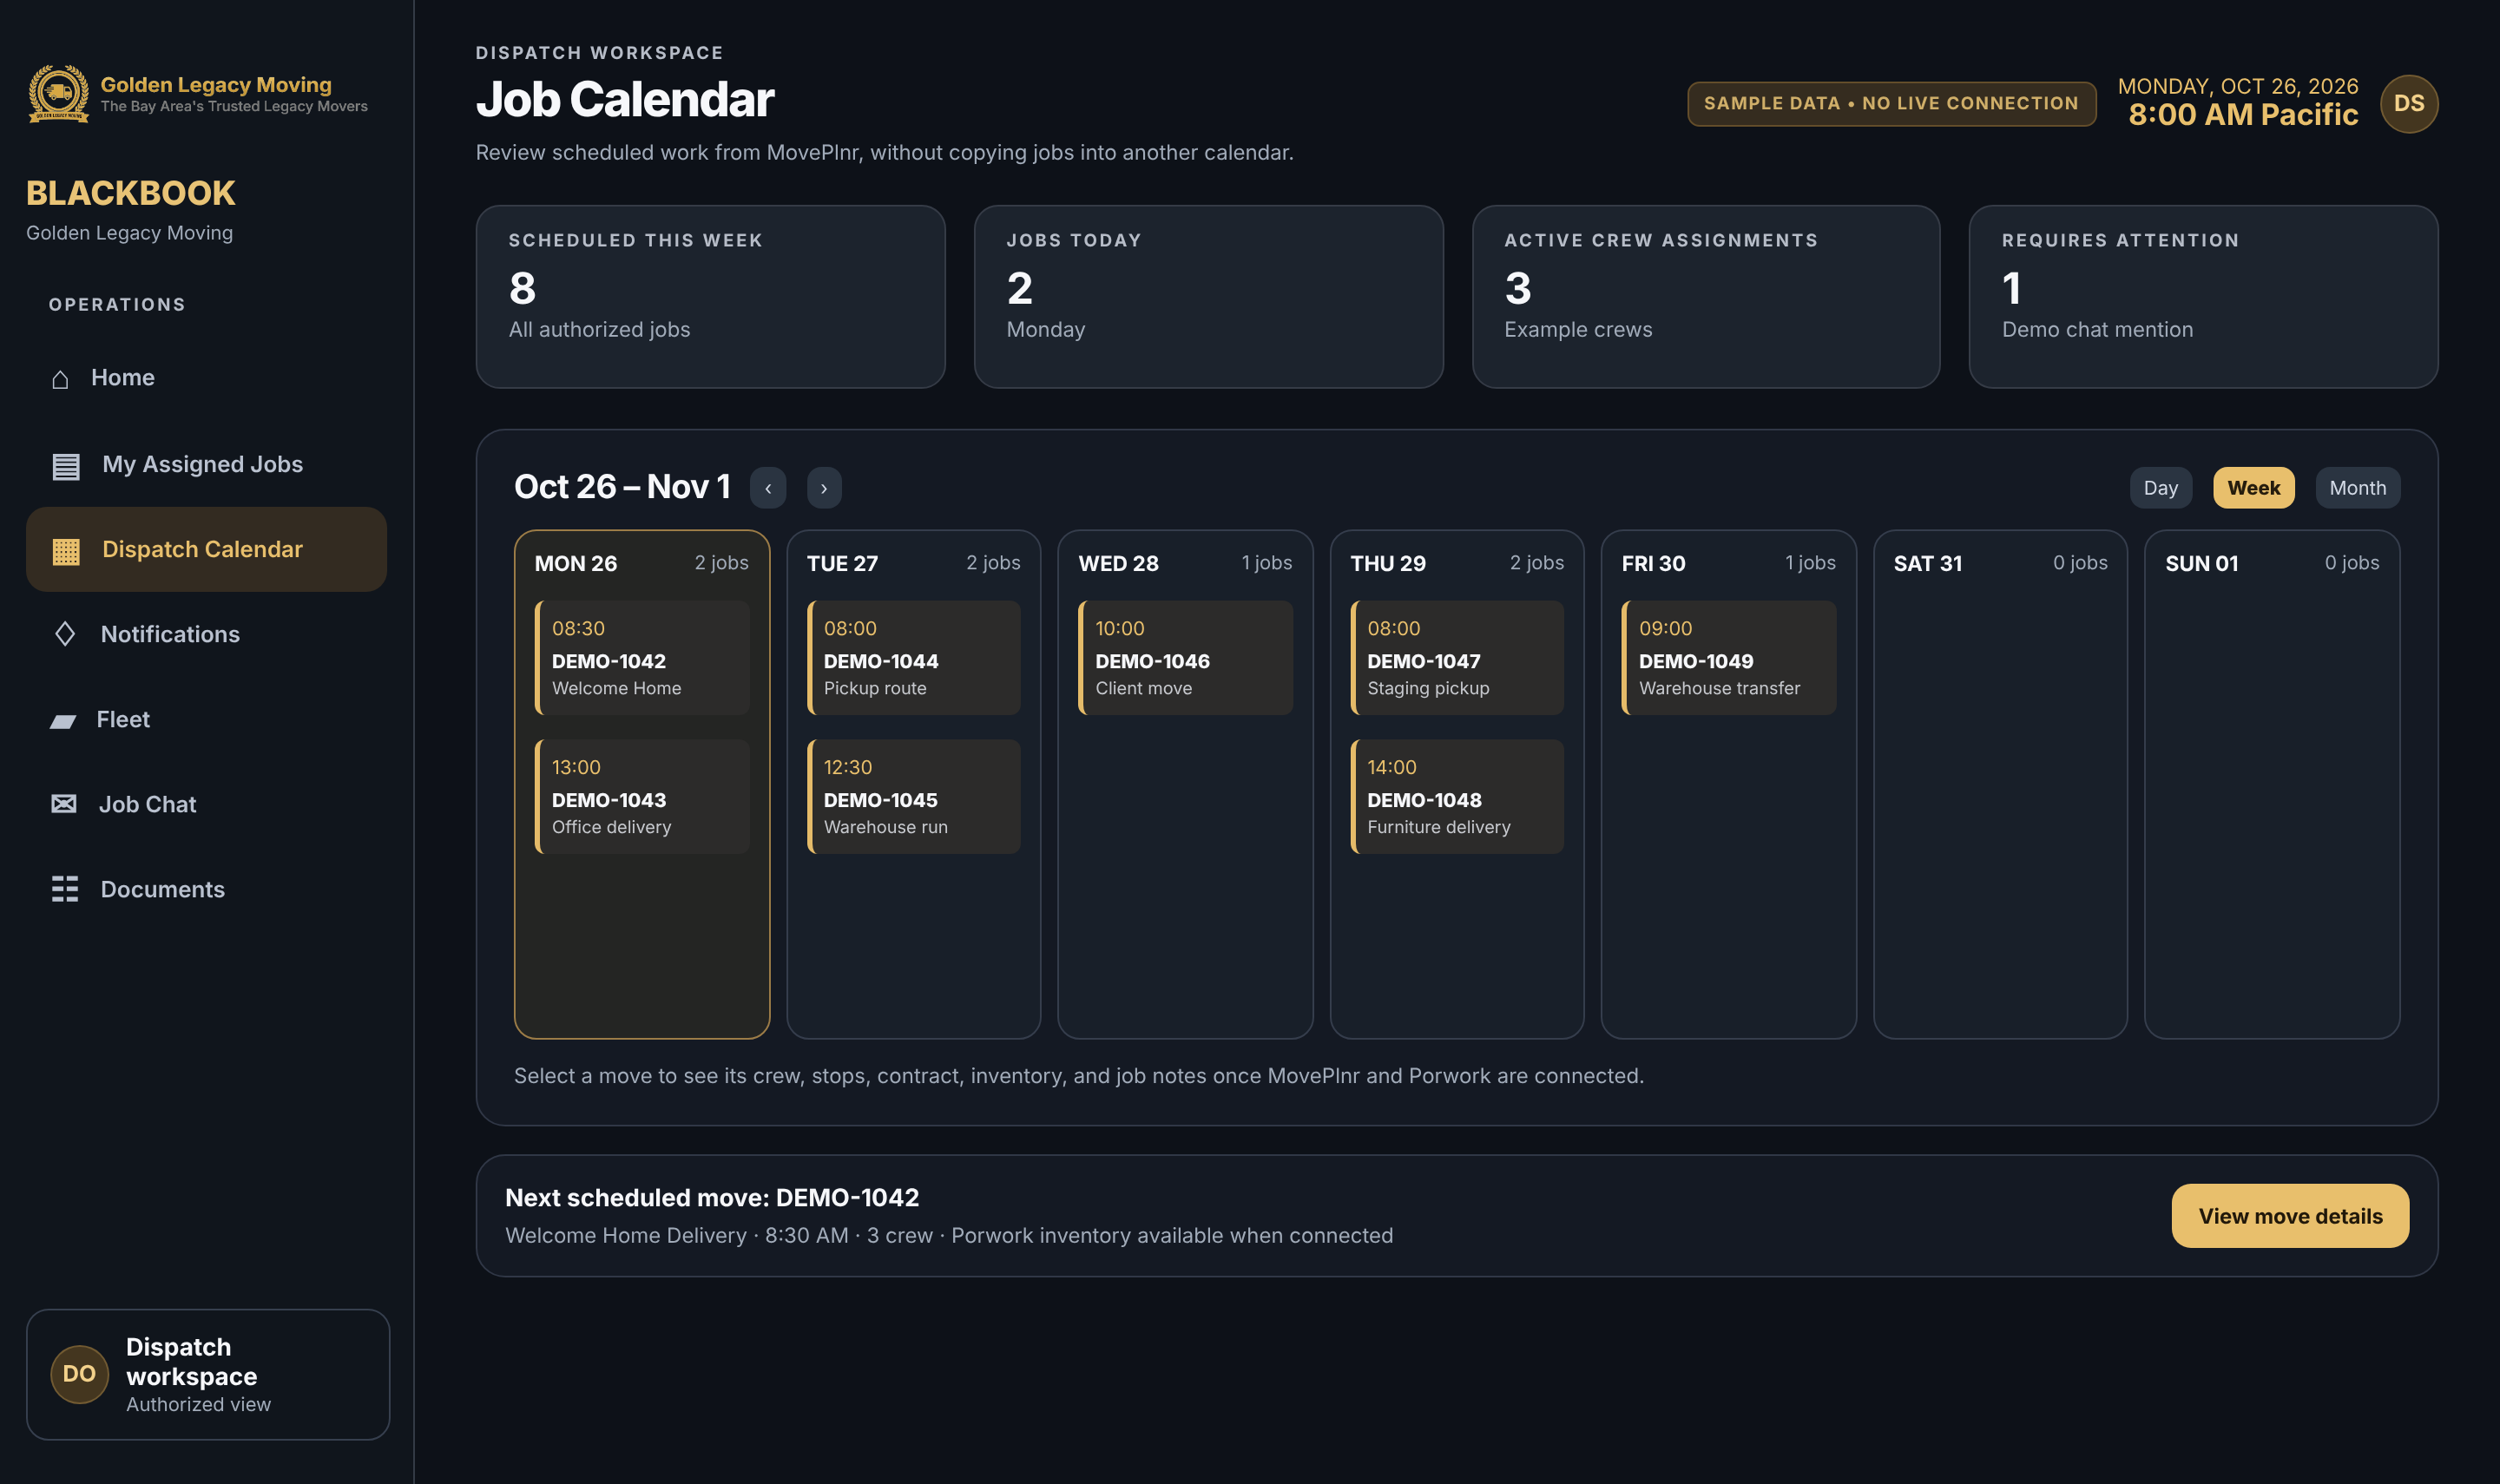Screen dimensions: 2500x1484
Task: Click the Requires Attention card
Action: pos(2203,297)
